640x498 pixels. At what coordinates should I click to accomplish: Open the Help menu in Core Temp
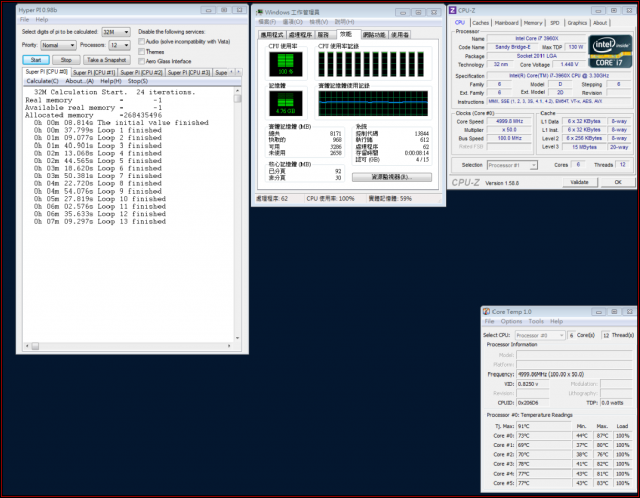coord(556,322)
